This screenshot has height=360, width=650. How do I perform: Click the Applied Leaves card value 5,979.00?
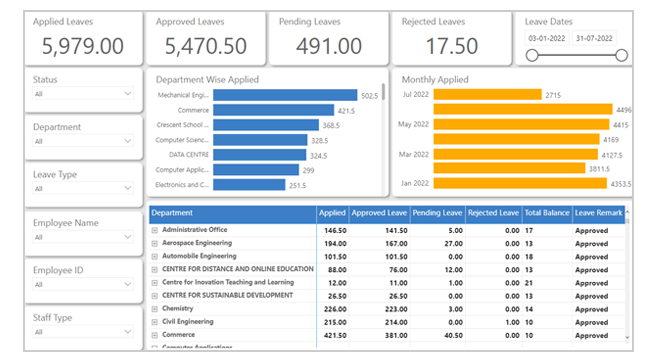83,46
